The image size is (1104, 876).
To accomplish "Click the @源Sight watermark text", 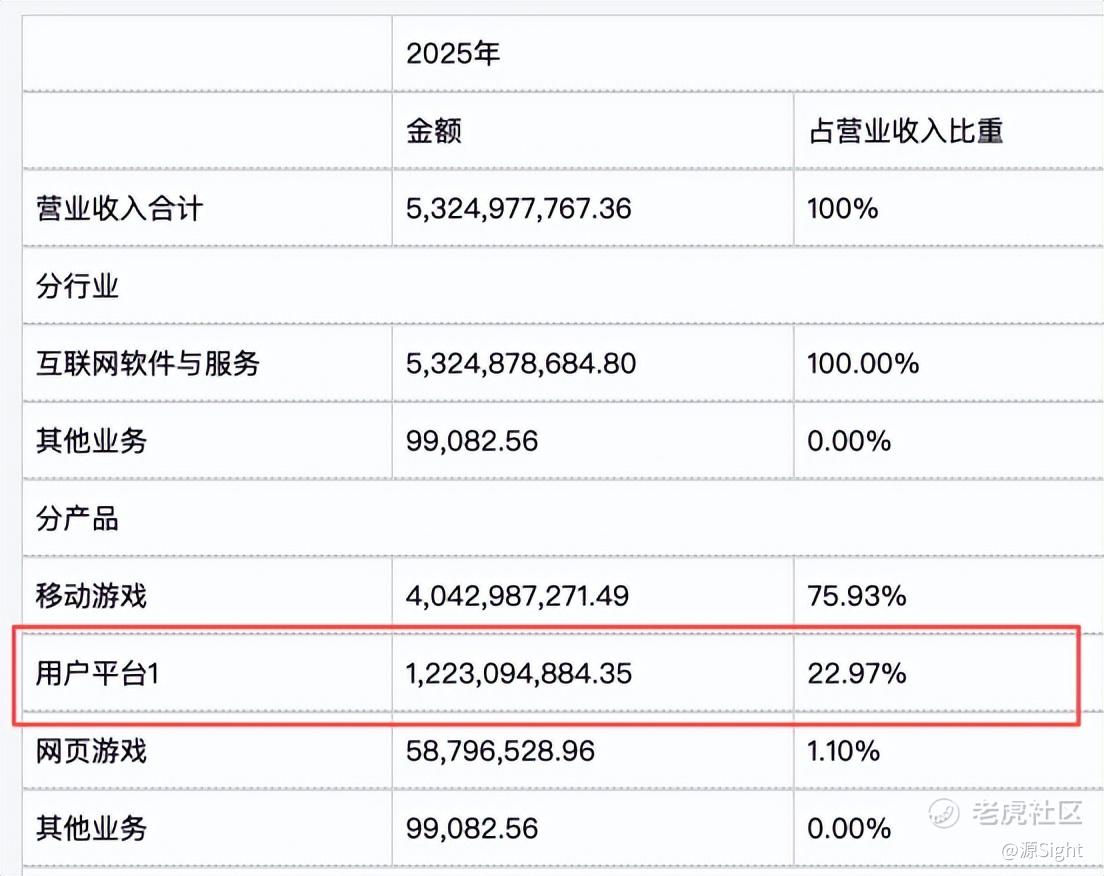I will [1043, 850].
